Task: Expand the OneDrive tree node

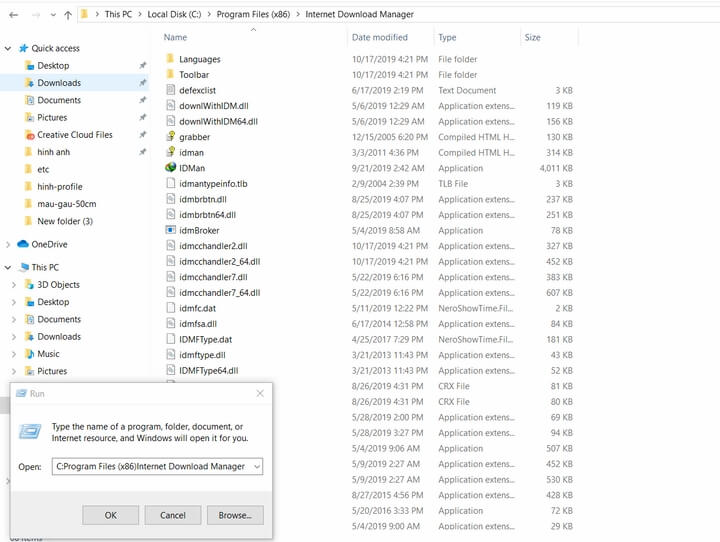Action: point(8,244)
